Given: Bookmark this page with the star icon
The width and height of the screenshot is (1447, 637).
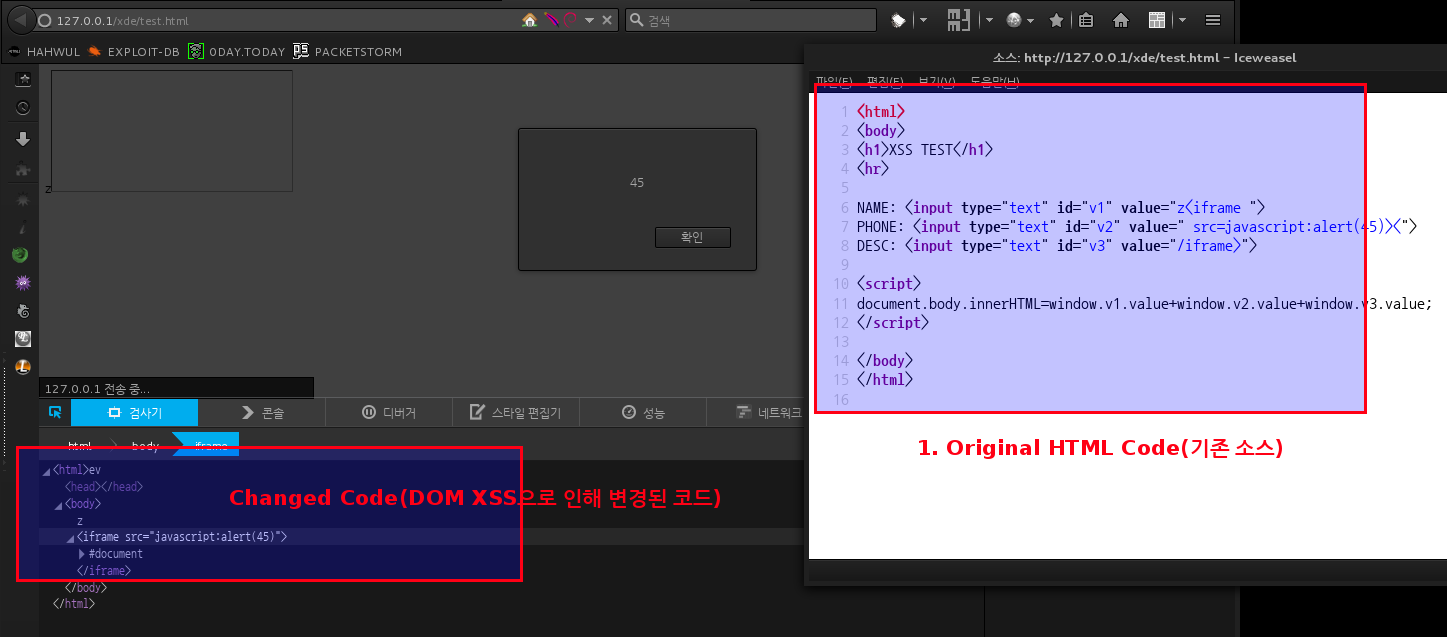Looking at the screenshot, I should point(1056,20).
